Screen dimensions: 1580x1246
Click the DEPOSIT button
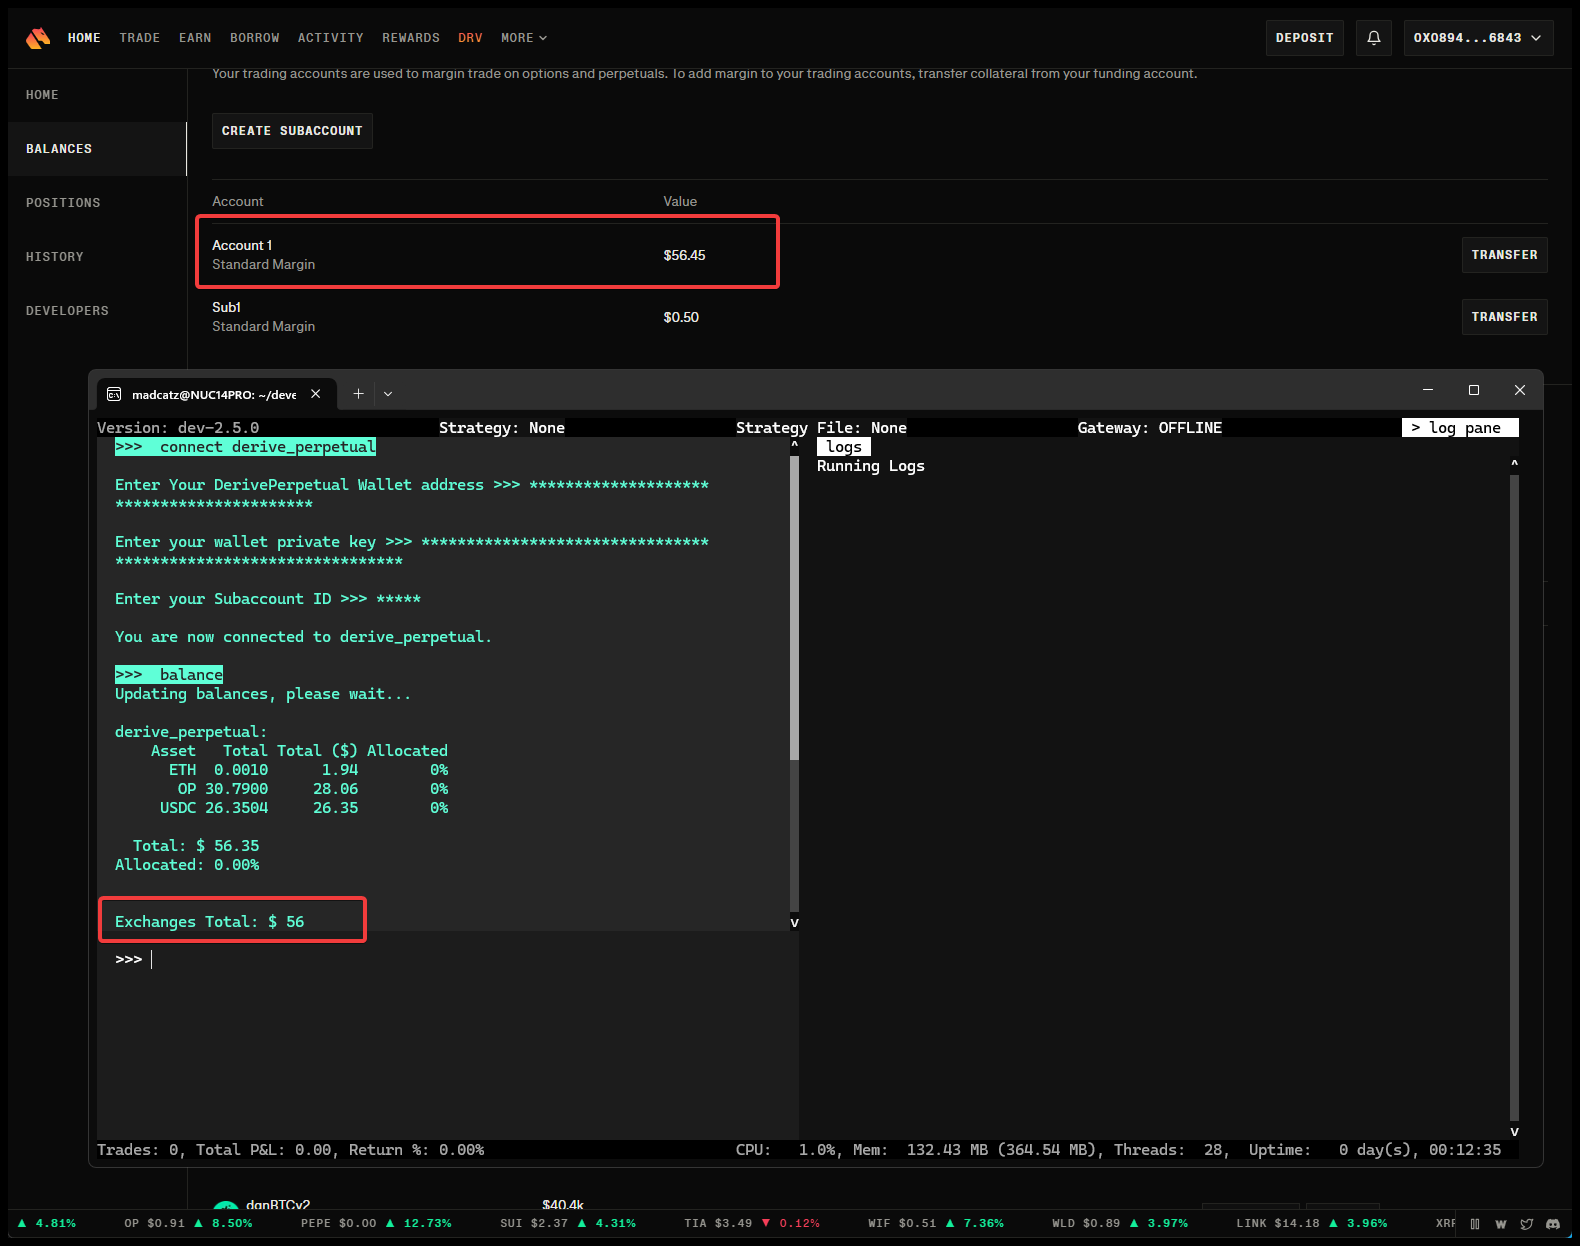(1304, 38)
